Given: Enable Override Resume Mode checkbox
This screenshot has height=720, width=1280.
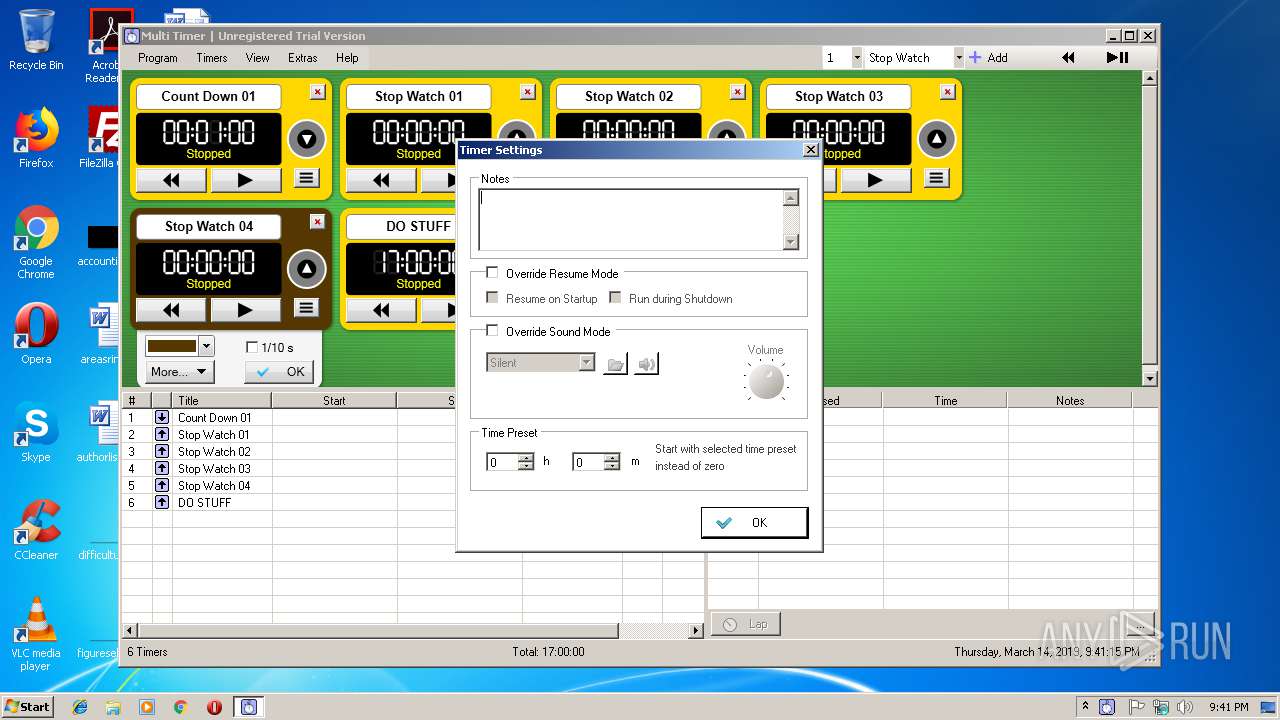Looking at the screenshot, I should pyautogui.click(x=492, y=273).
